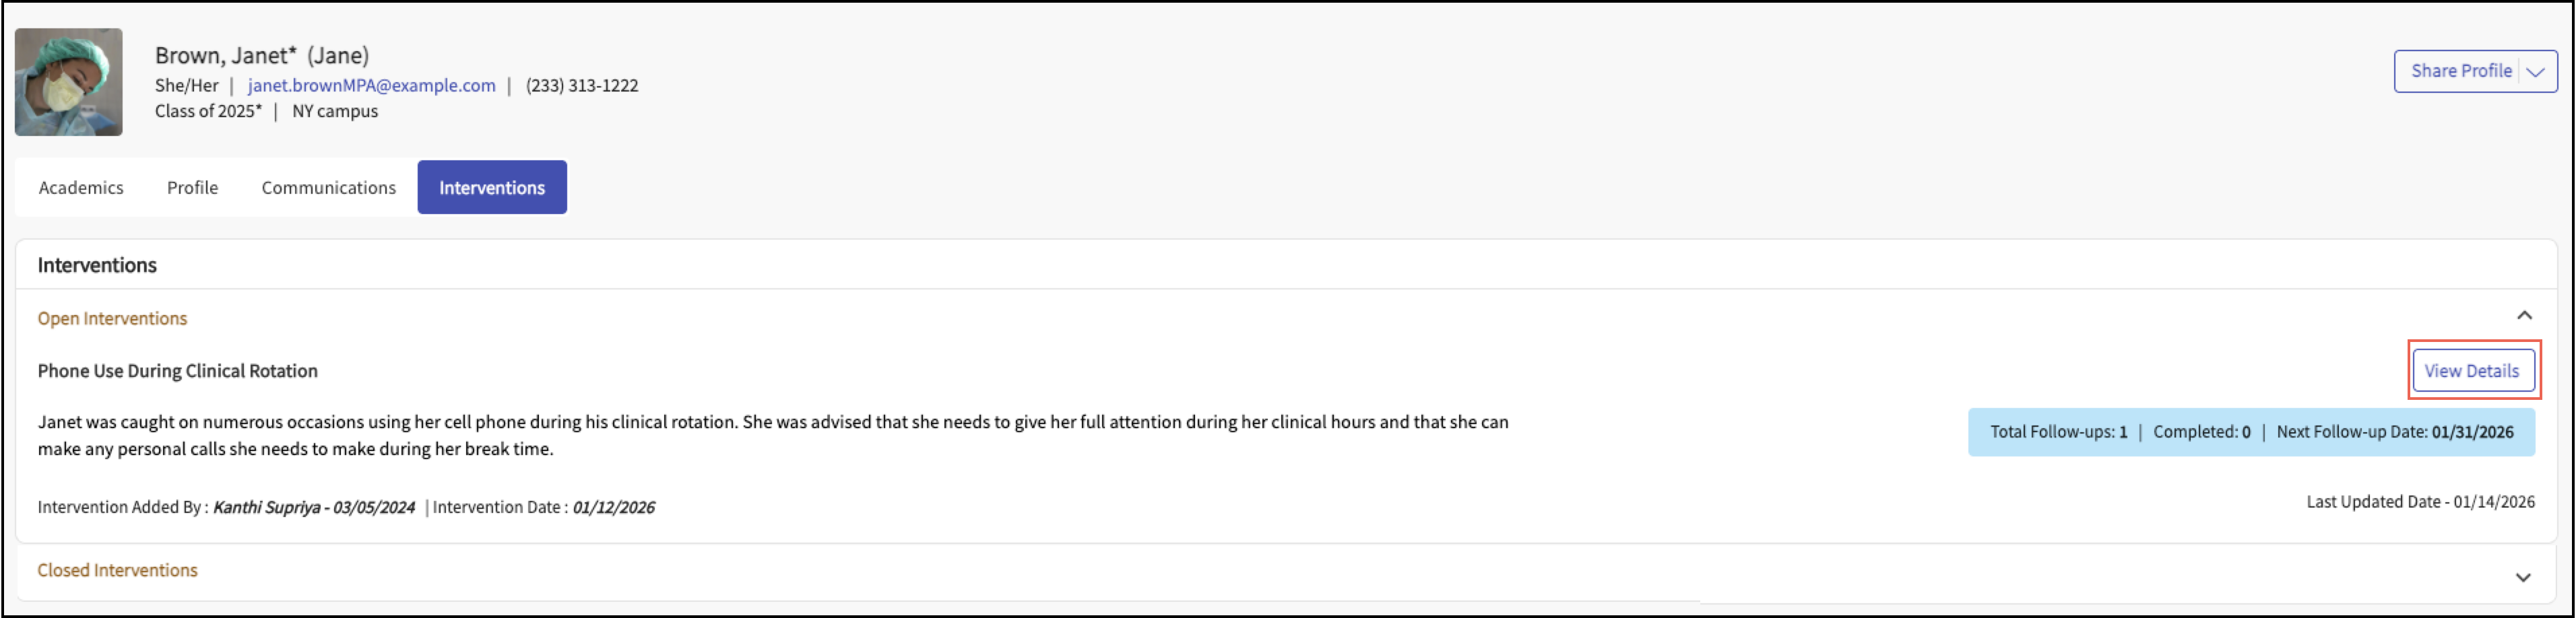Go to the Communications tab
Viewport: 2576px width, 618px height.
pyautogui.click(x=328, y=188)
